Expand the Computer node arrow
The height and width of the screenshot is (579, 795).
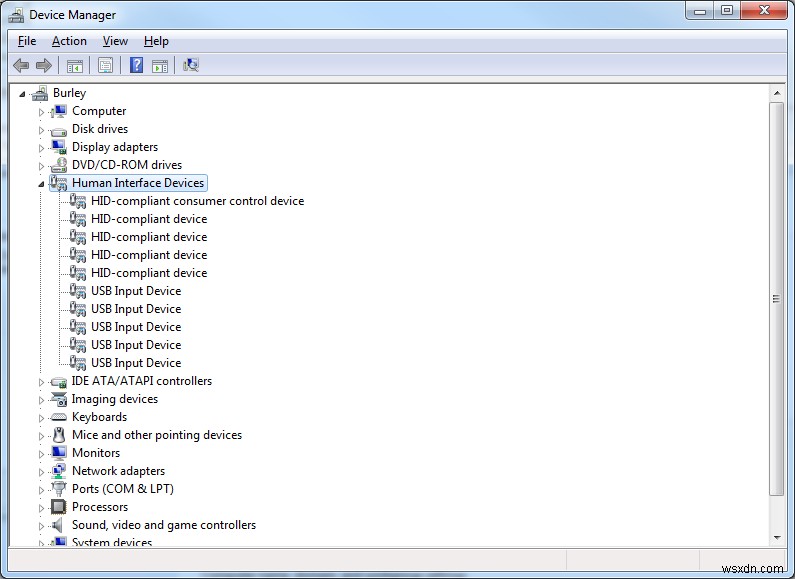click(41, 112)
